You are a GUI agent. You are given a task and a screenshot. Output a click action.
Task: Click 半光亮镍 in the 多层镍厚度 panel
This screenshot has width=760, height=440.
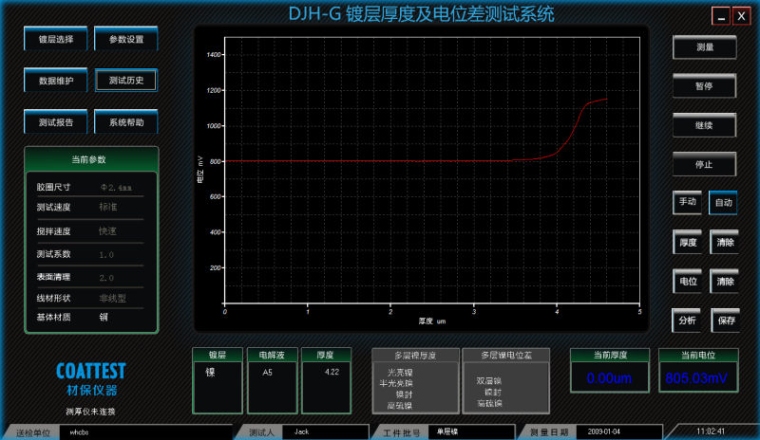click(x=396, y=383)
